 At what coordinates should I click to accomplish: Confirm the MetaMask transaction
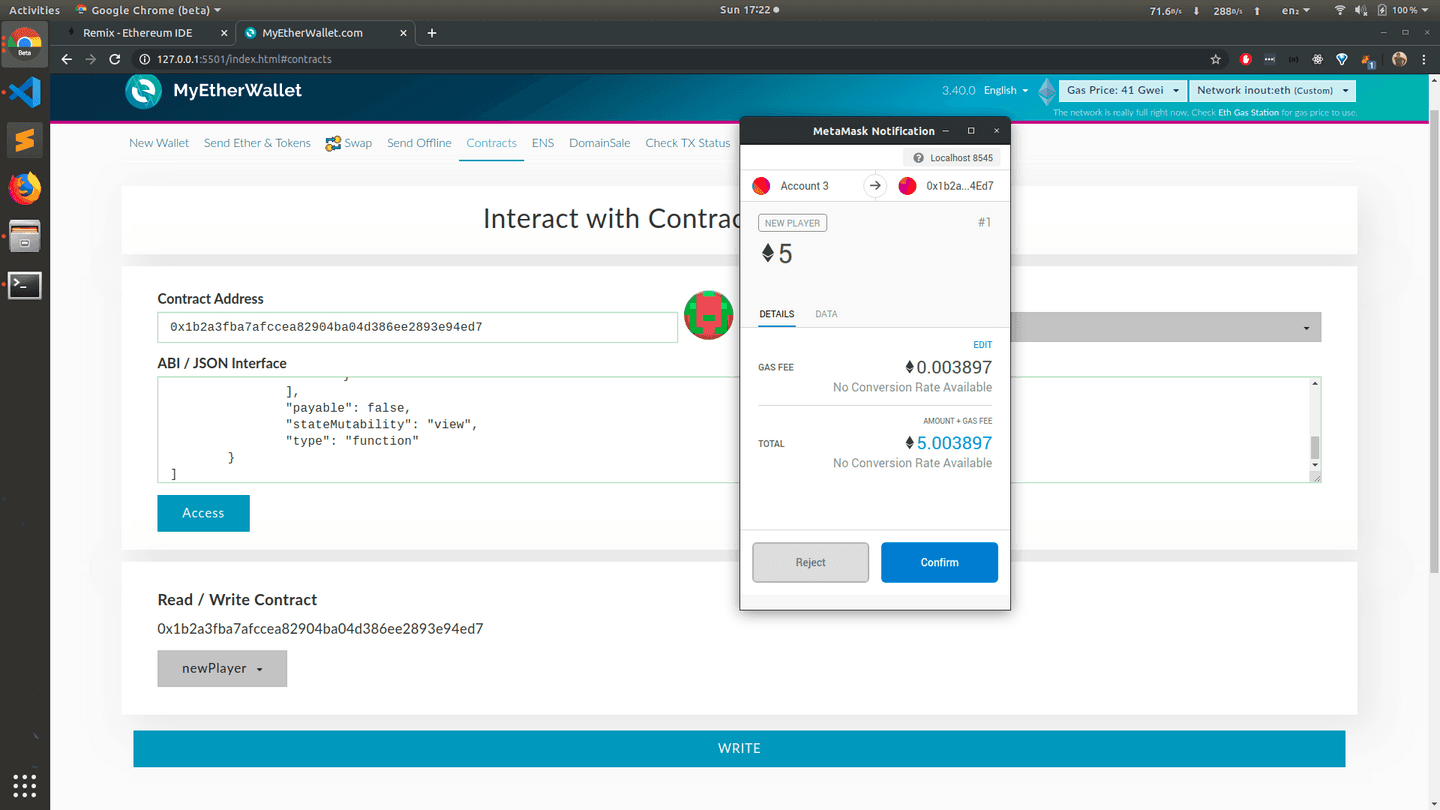coord(939,562)
